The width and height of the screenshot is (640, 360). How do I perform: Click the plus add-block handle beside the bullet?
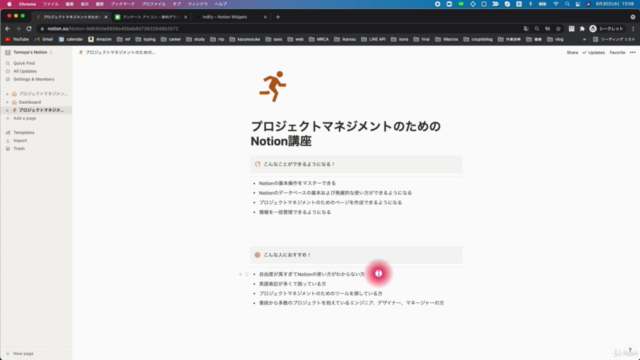(x=240, y=274)
